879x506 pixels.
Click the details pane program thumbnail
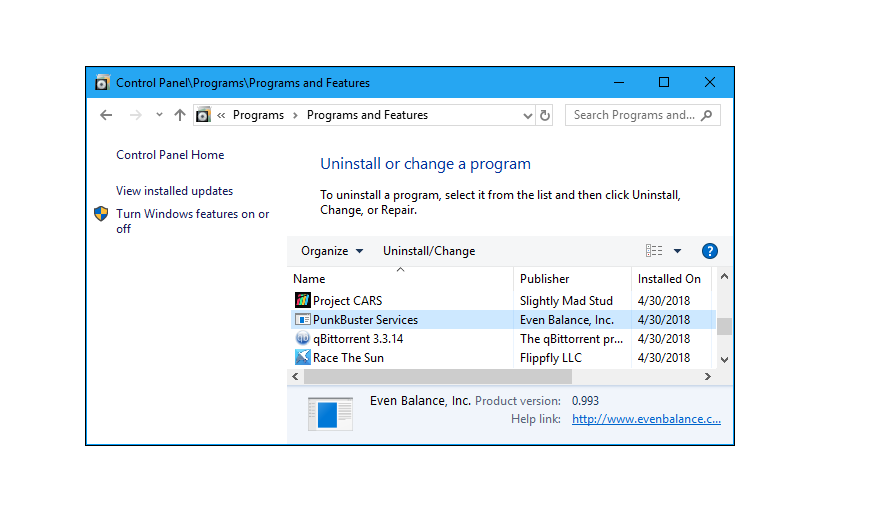coord(330,414)
